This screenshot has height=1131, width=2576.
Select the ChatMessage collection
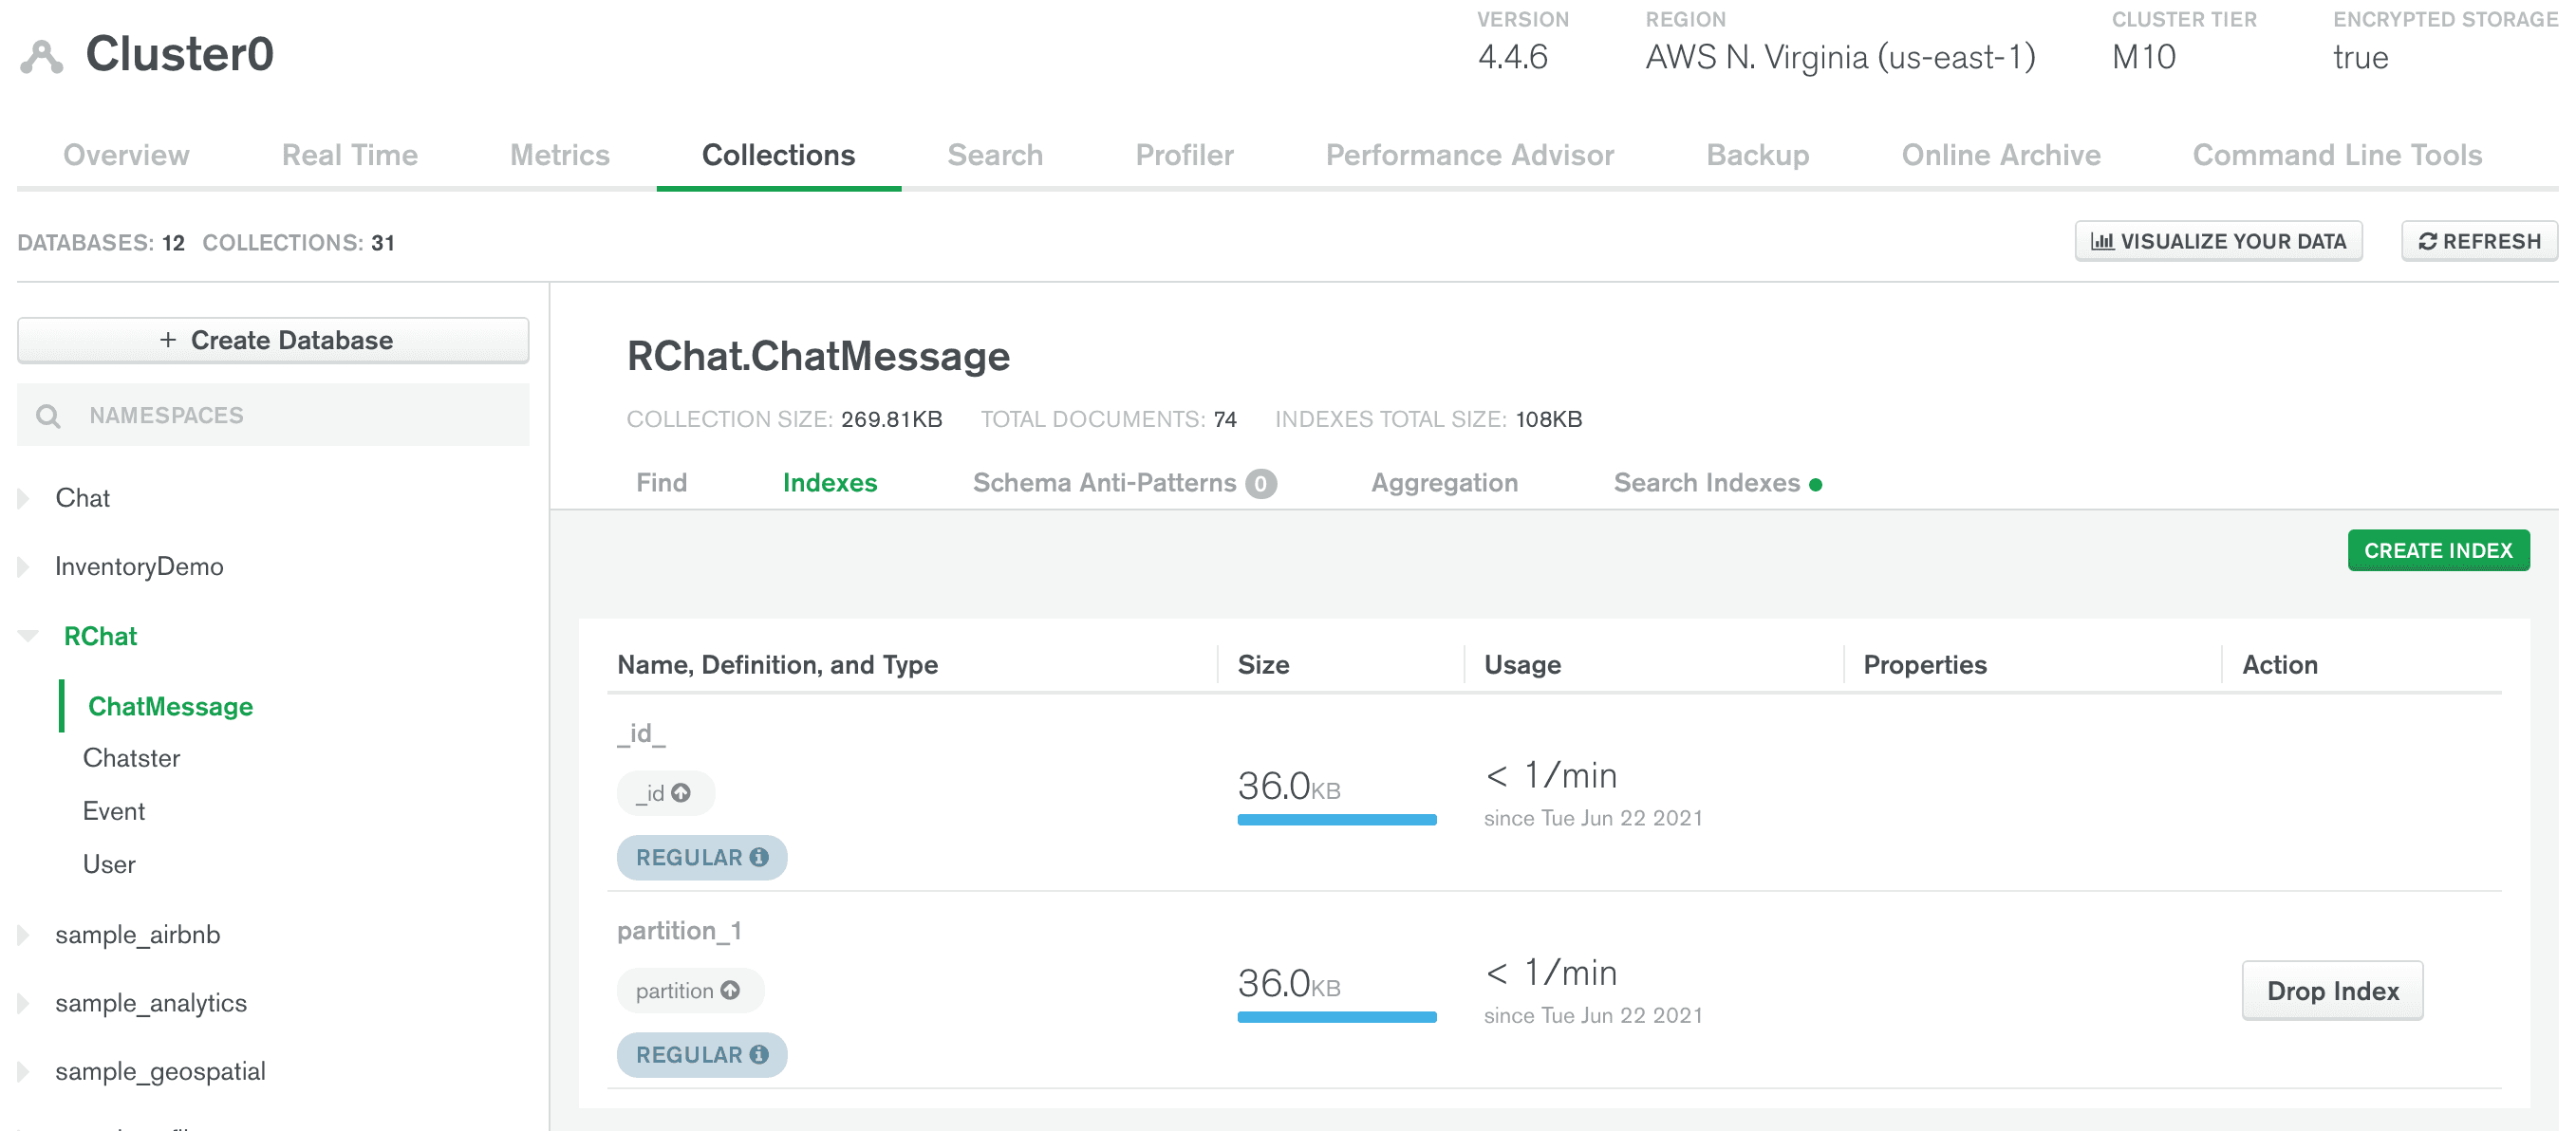point(169,704)
